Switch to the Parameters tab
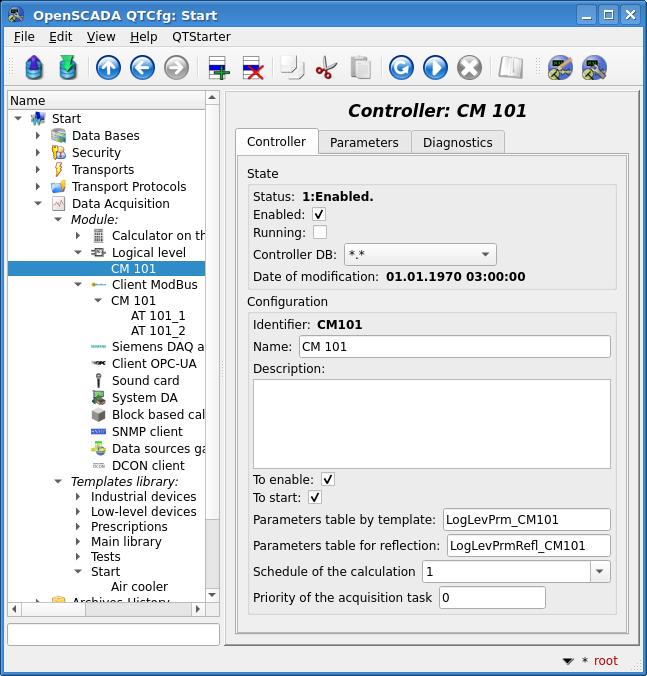This screenshot has height=676, width=647. click(x=364, y=142)
